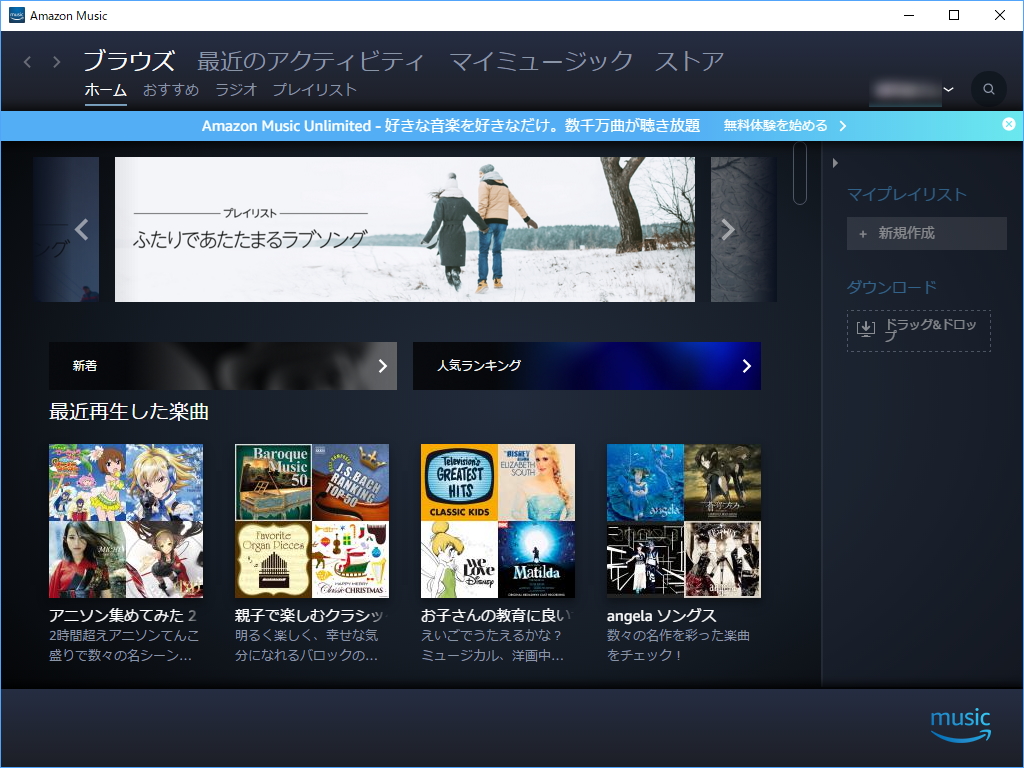Screen dimensions: 1024x768
Task: Open the 新着 section via its chevron
Action: pos(383,366)
